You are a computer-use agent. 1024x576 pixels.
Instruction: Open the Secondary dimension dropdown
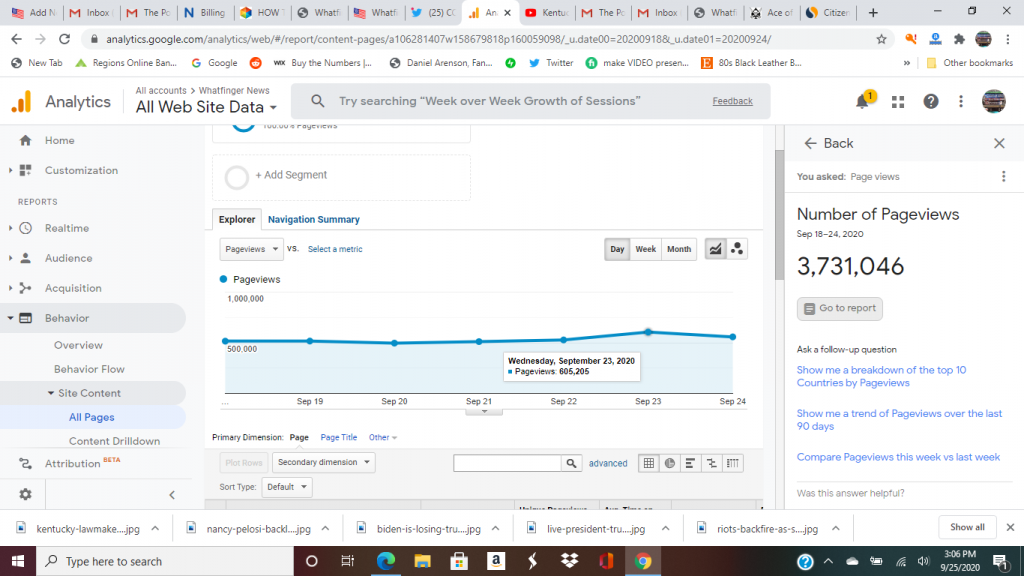click(324, 462)
